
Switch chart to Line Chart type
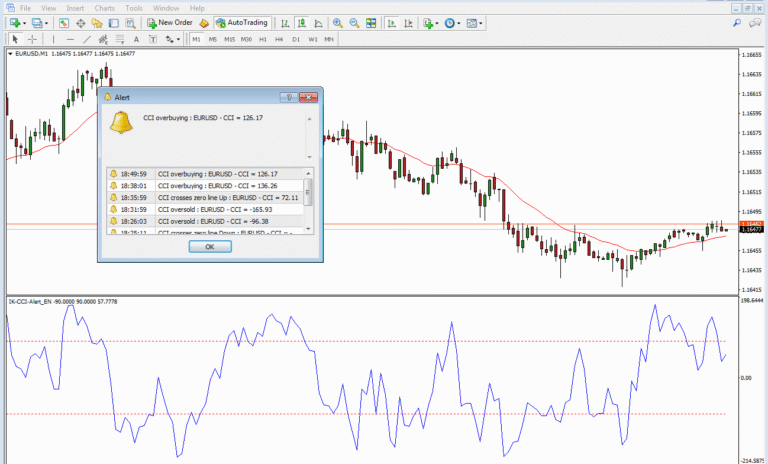tap(318, 23)
